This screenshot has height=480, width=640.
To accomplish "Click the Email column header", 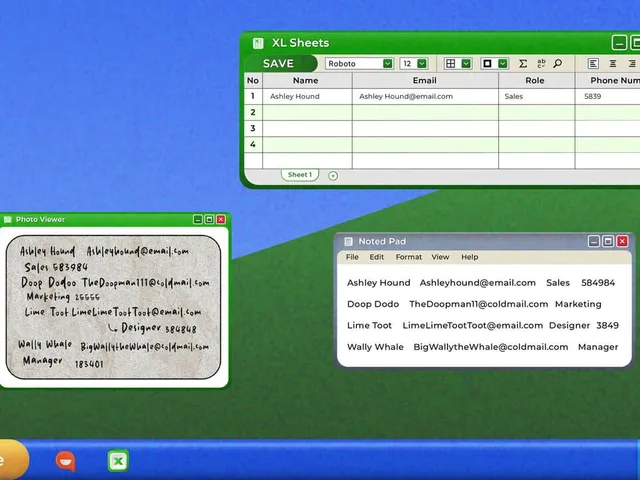I will point(425,80).
